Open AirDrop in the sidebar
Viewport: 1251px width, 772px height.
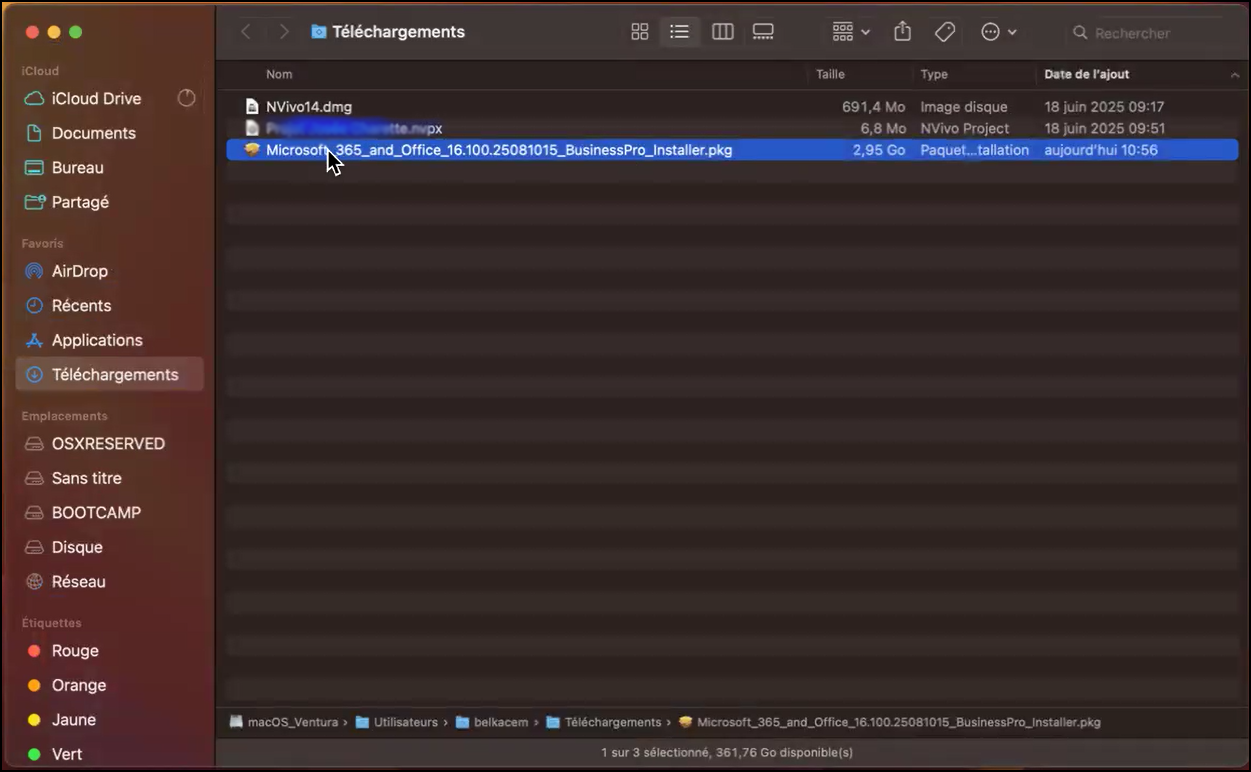80,271
